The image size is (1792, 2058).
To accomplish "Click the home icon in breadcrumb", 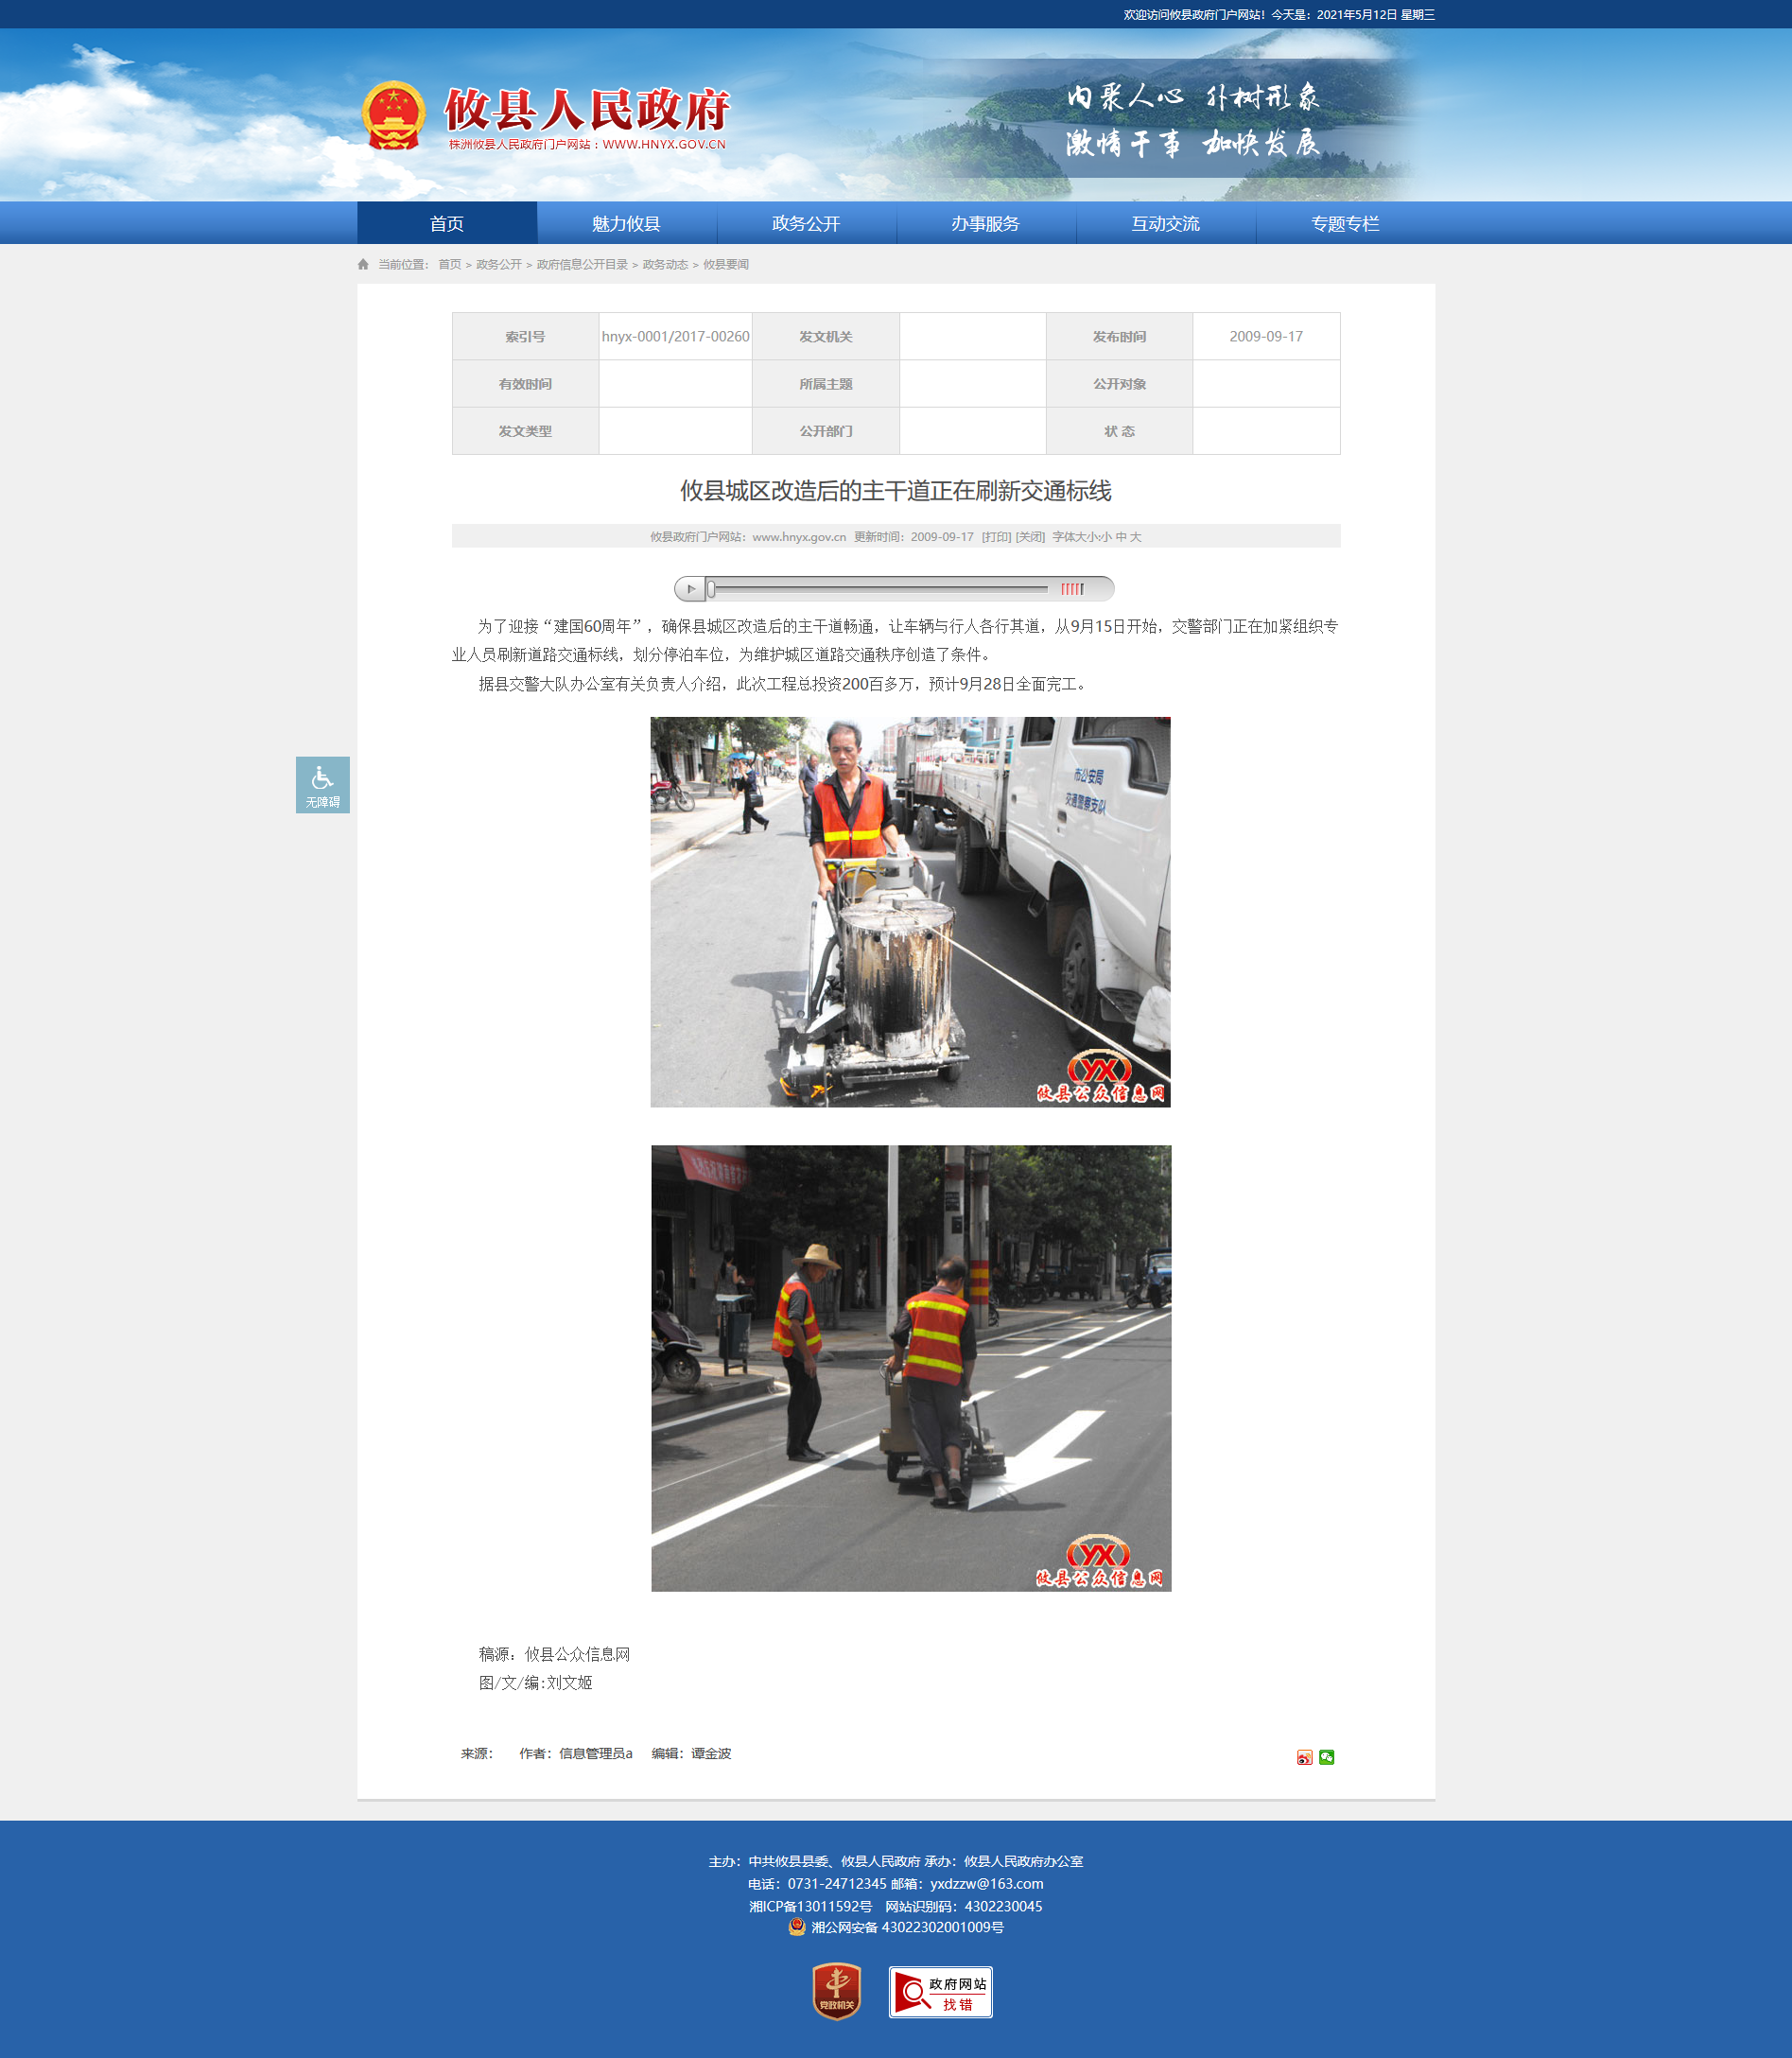I will pyautogui.click(x=363, y=264).
